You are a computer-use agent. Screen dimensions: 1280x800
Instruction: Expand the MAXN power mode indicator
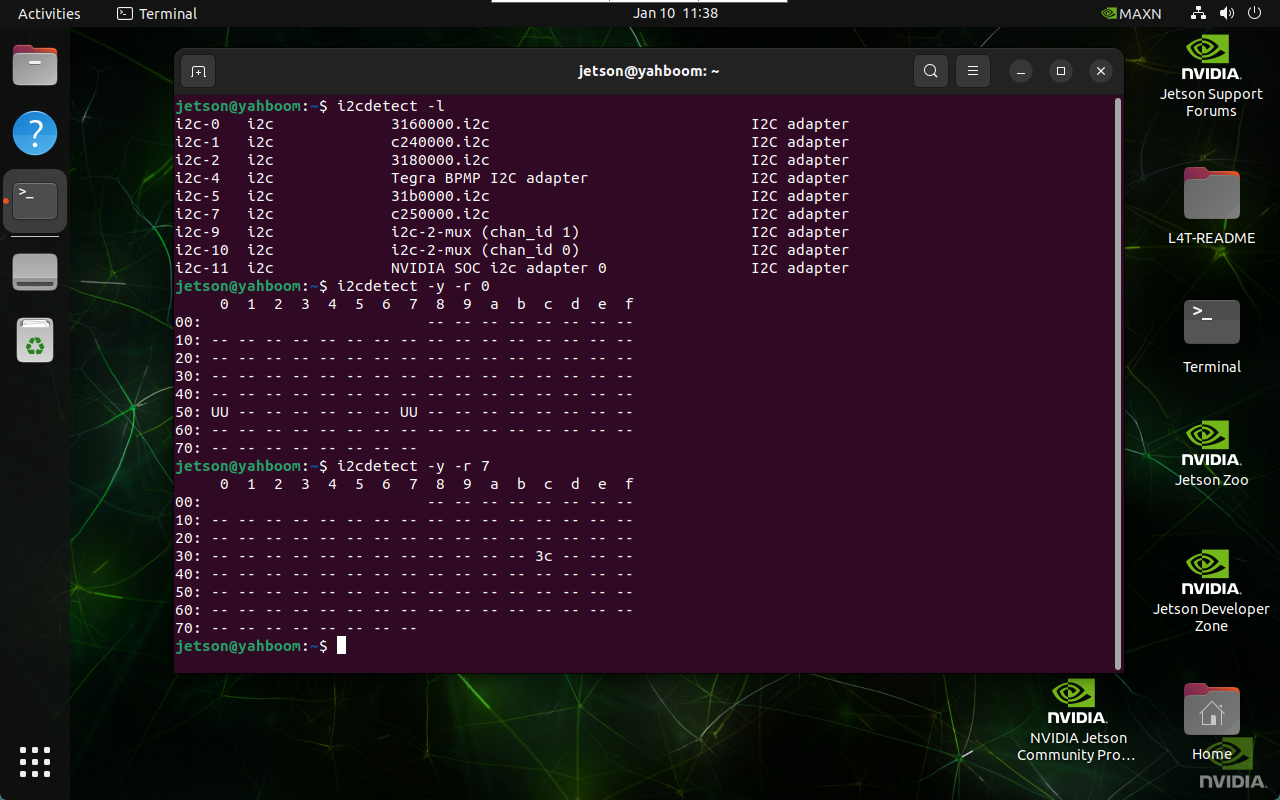1131,14
